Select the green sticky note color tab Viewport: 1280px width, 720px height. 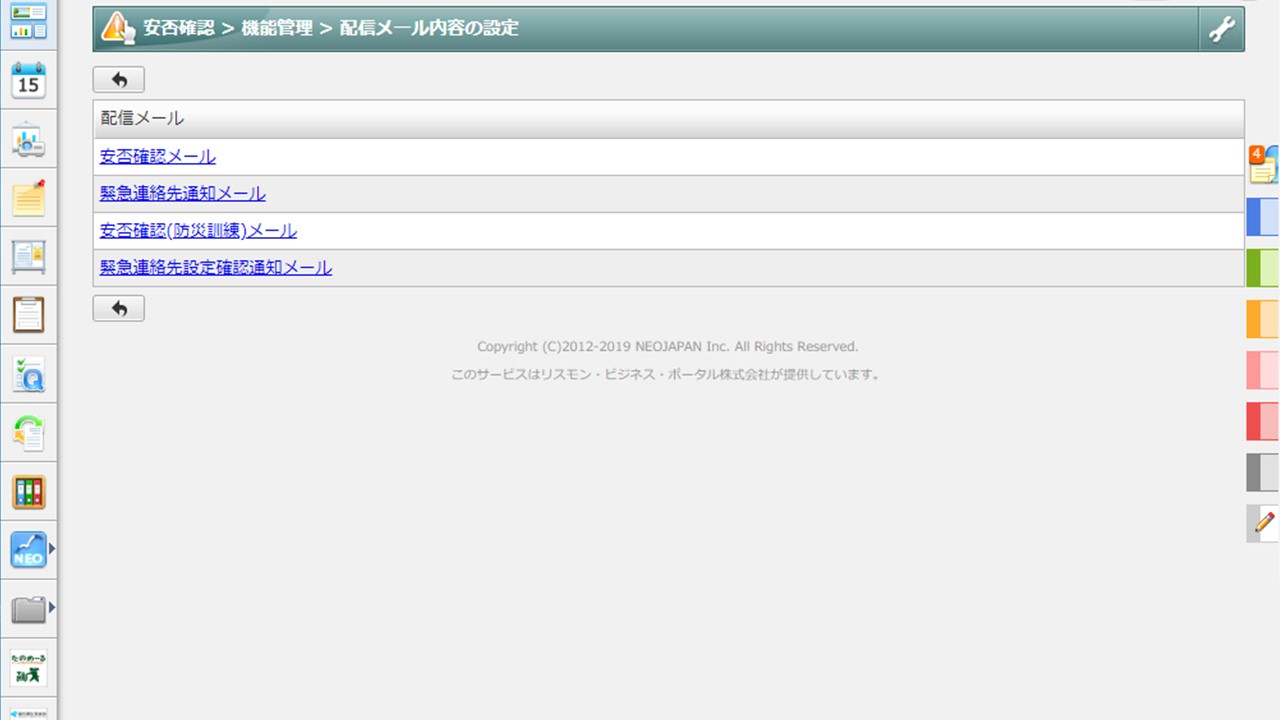click(x=1263, y=268)
